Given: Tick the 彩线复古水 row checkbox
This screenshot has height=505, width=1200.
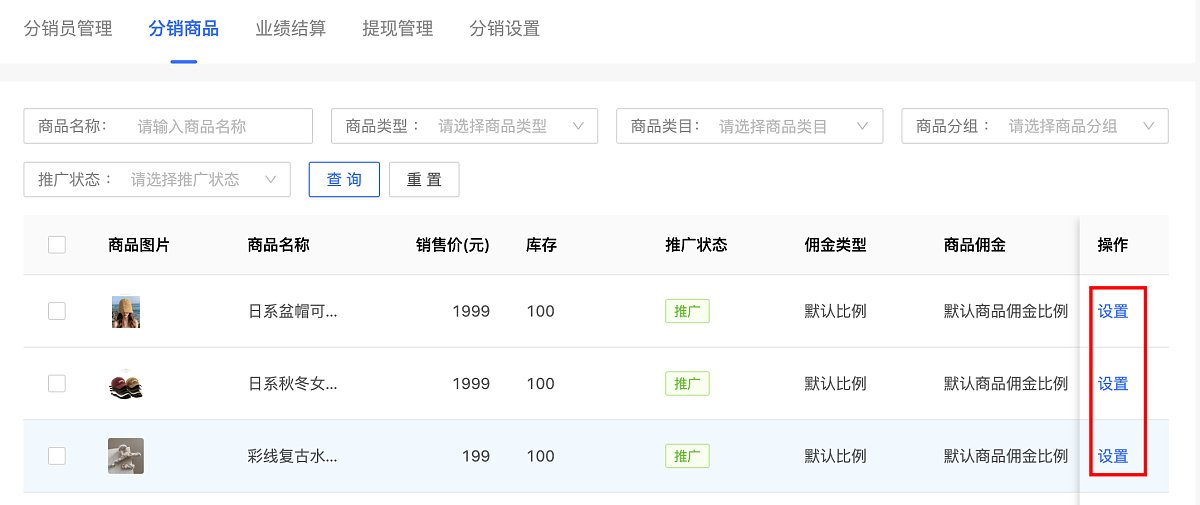Looking at the screenshot, I should (x=57, y=456).
